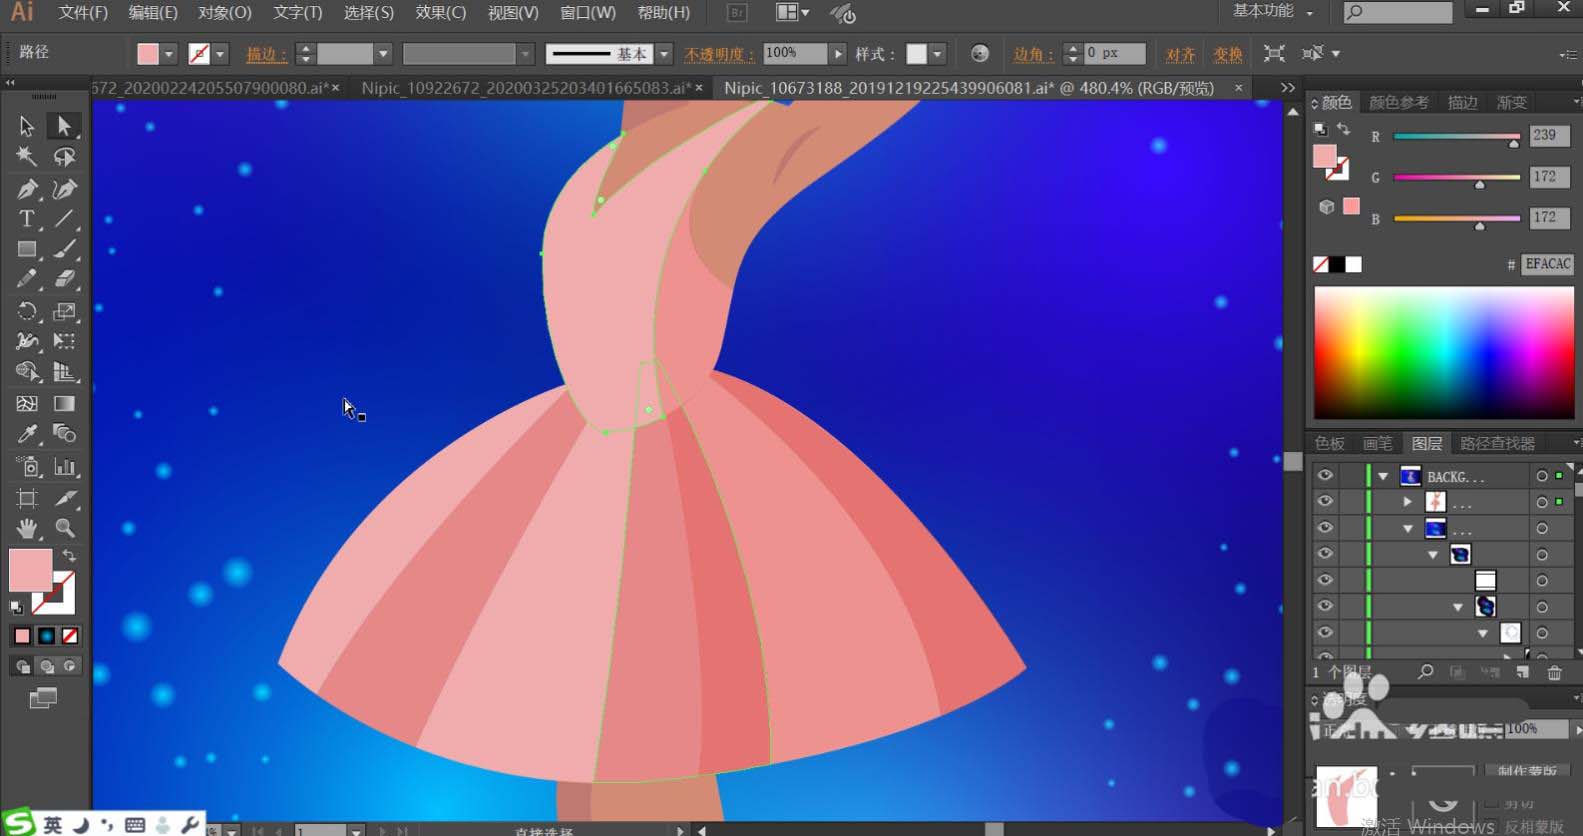Swap fill and stroke in toolbar
The height and width of the screenshot is (836, 1583).
(69, 556)
